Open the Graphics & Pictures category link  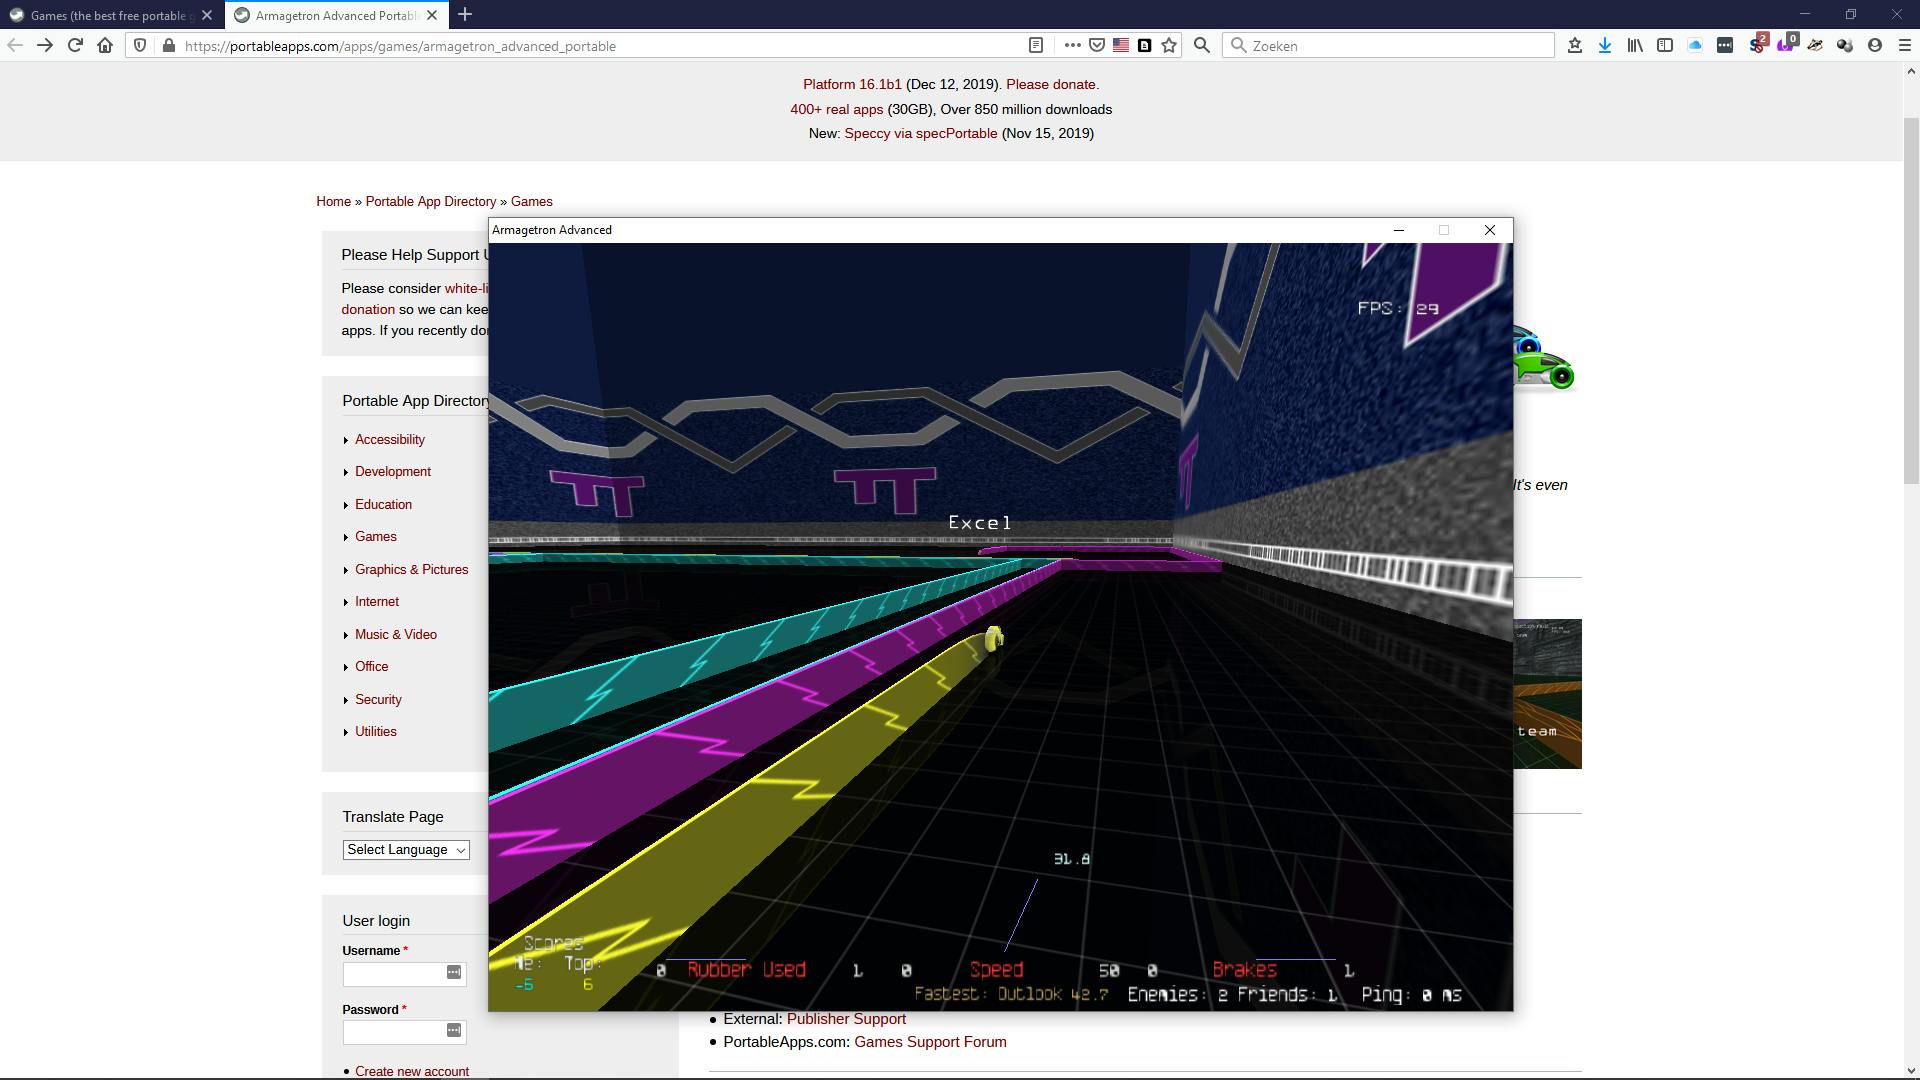pos(411,570)
